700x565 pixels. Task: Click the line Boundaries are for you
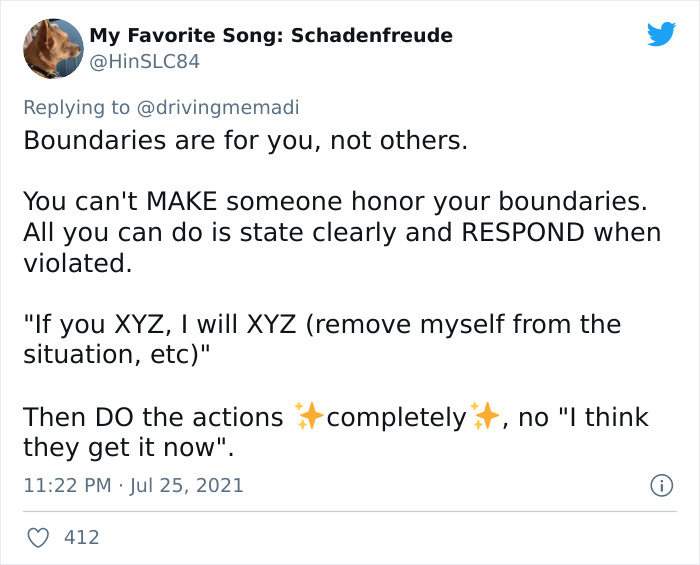coord(246,141)
